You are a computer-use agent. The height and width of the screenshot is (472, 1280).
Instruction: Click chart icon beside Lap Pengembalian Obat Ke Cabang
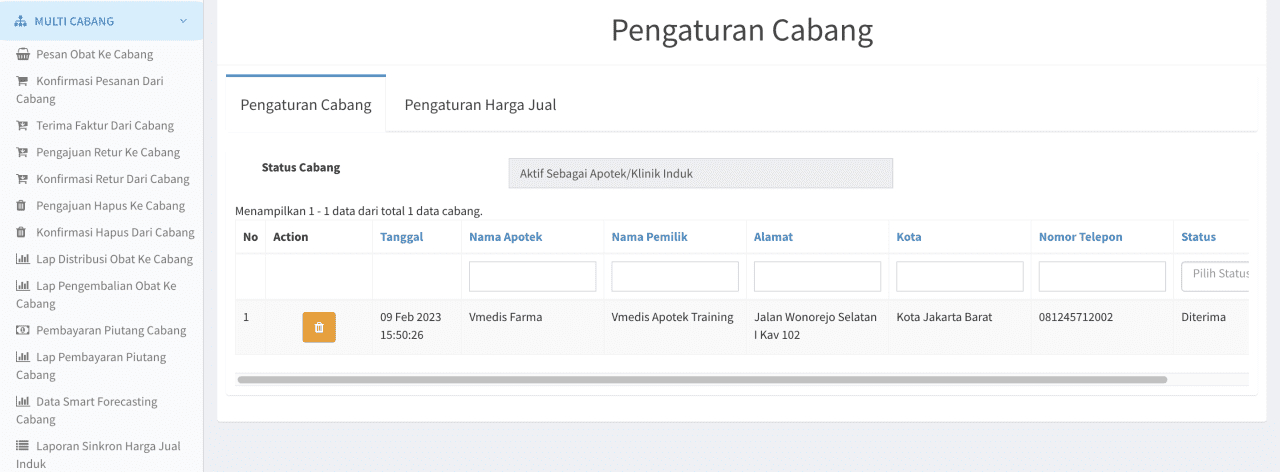pos(22,286)
